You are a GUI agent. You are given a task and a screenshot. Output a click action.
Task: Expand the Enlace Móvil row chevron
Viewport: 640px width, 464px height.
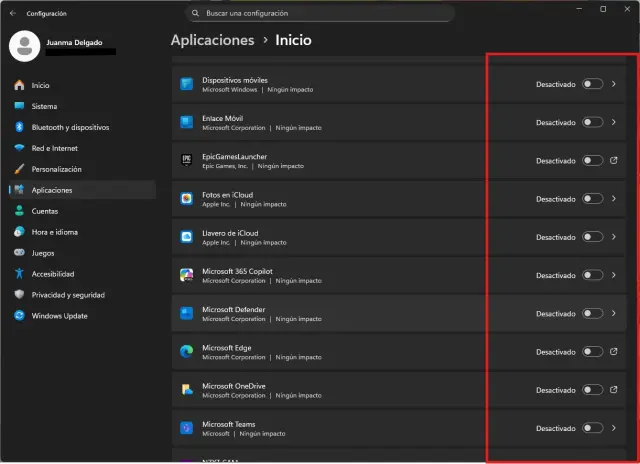[613, 122]
